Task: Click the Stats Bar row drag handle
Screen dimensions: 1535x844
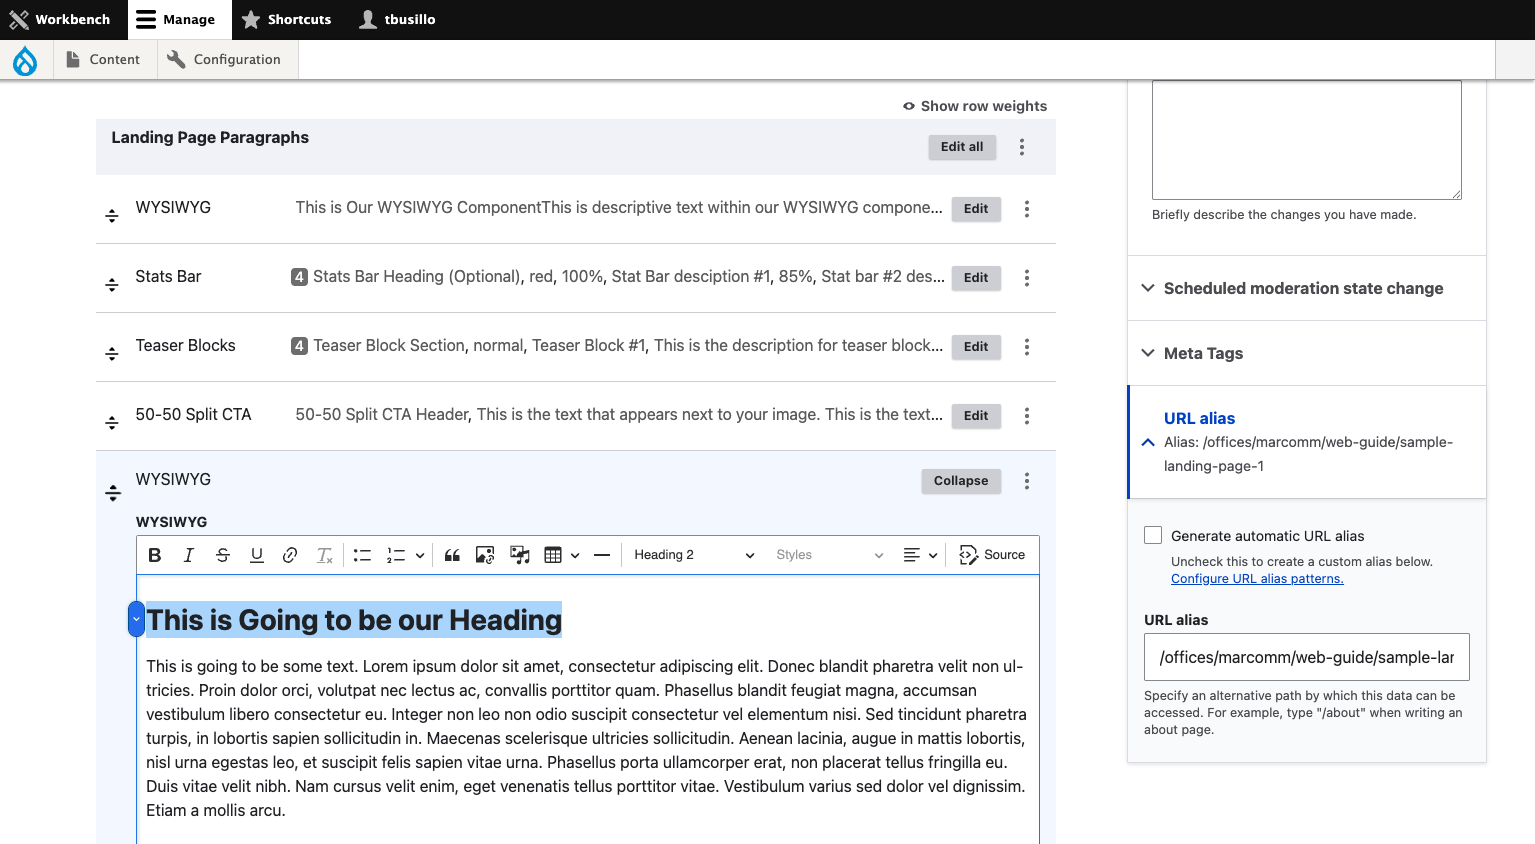Action: (x=112, y=284)
